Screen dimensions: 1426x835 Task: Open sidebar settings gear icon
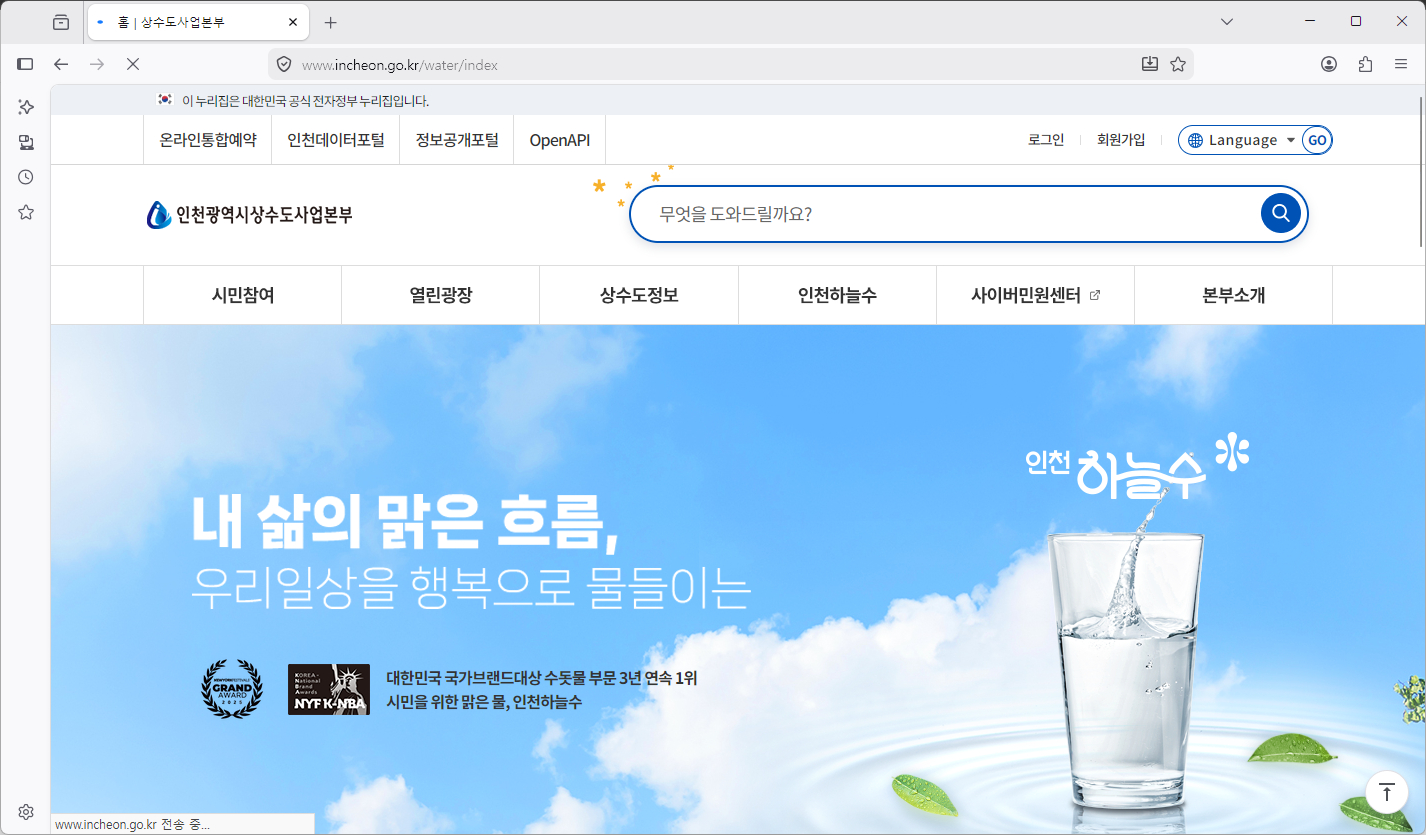tap(26, 811)
